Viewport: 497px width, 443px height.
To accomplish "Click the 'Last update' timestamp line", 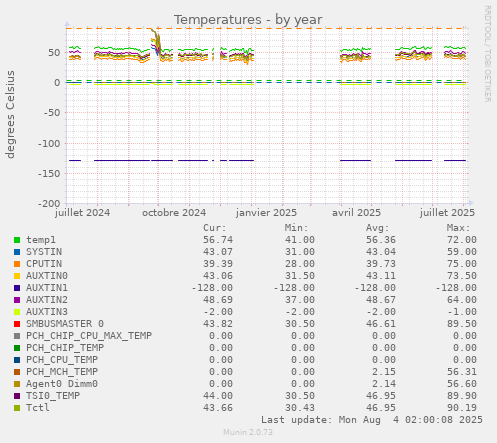I will coord(372,420).
